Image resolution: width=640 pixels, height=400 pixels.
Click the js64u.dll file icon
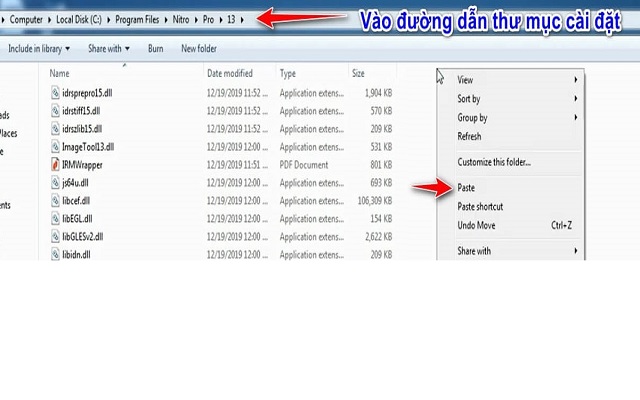coord(55,182)
